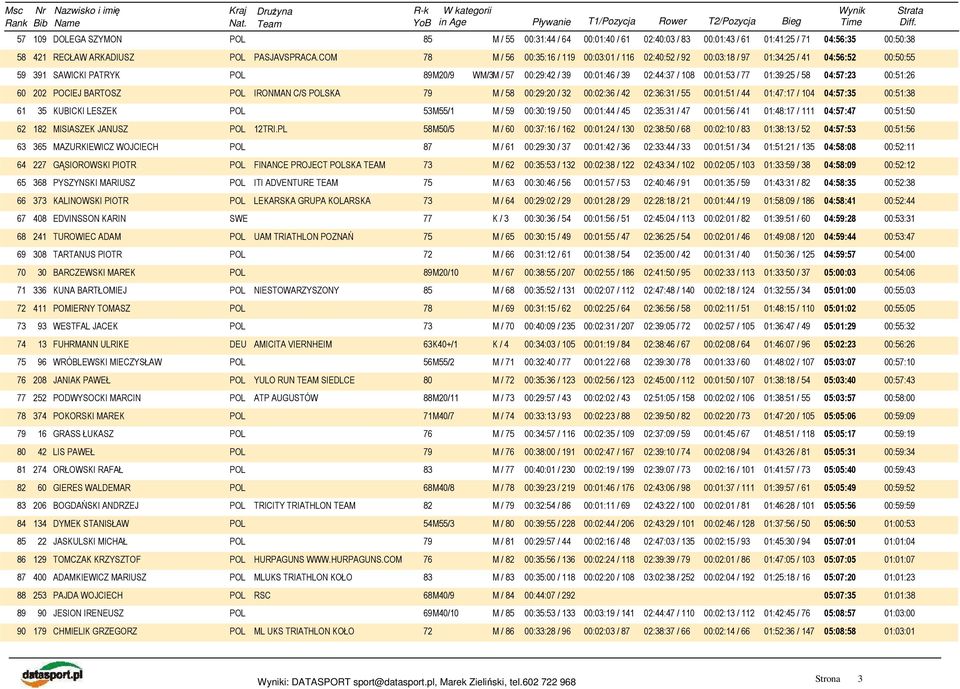
Task: Click nationality SWE
Action: (238, 218)
